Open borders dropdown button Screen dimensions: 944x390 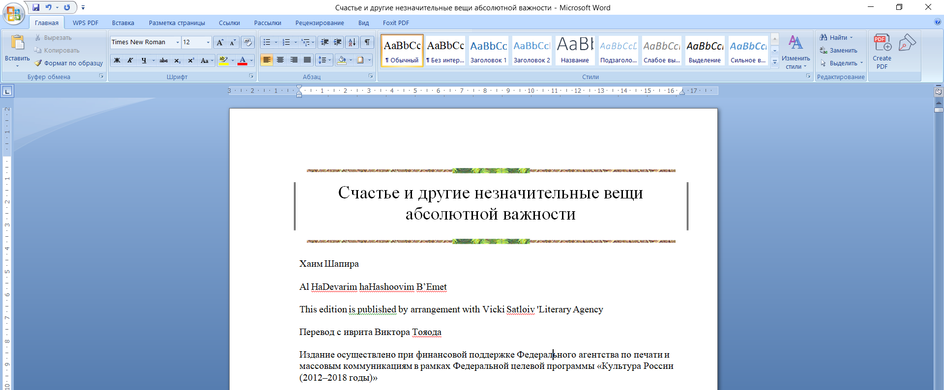click(368, 60)
